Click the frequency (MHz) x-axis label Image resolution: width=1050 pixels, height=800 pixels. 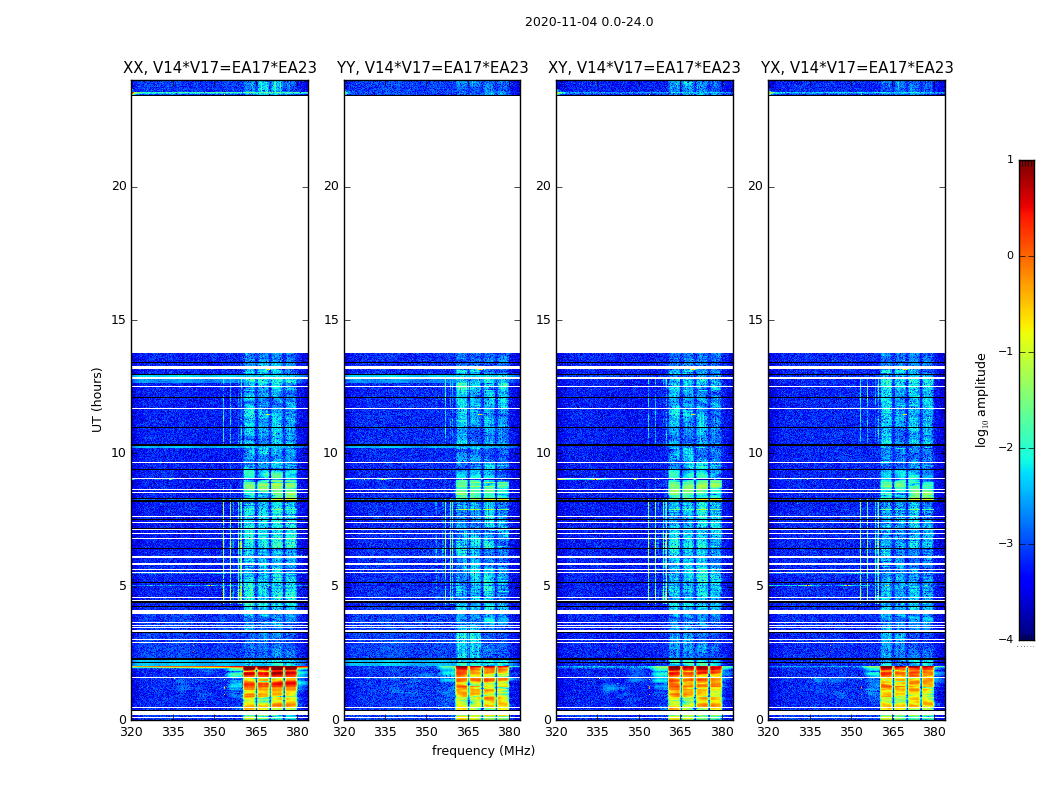tap(483, 751)
